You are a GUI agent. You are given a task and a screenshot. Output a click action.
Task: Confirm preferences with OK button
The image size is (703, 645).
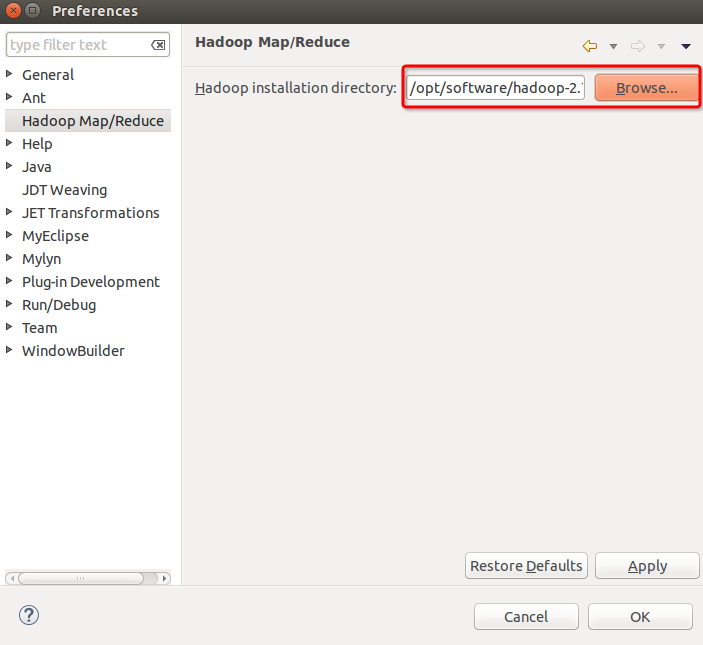click(x=640, y=617)
